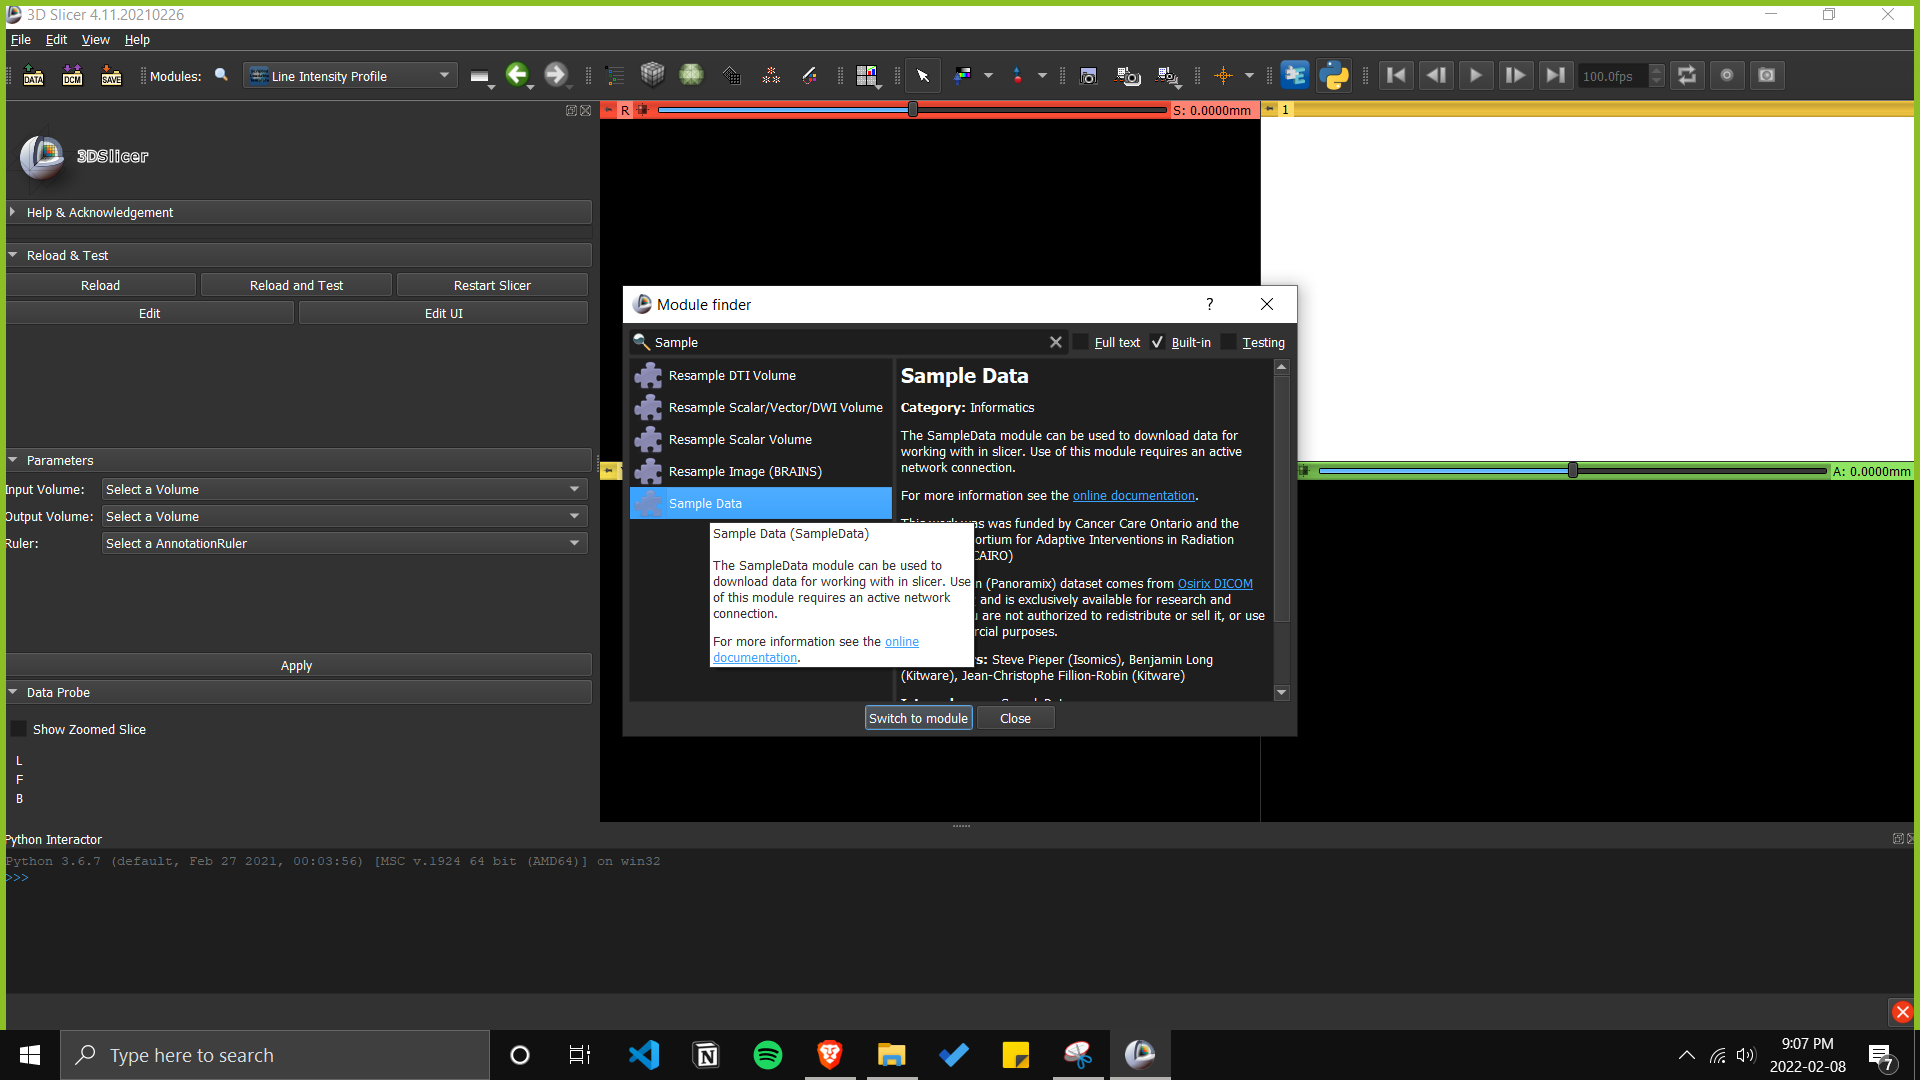The height and width of the screenshot is (1080, 1920).
Task: Collapse the Reload & Test section
Action: tap(298, 255)
